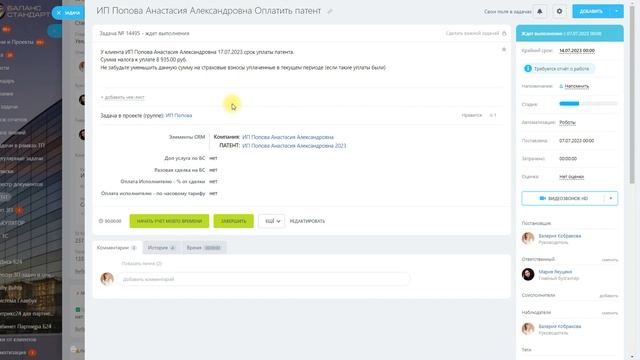This screenshot has height=360, width=640.
Task: Open Роботы automation link
Action: tap(567, 122)
